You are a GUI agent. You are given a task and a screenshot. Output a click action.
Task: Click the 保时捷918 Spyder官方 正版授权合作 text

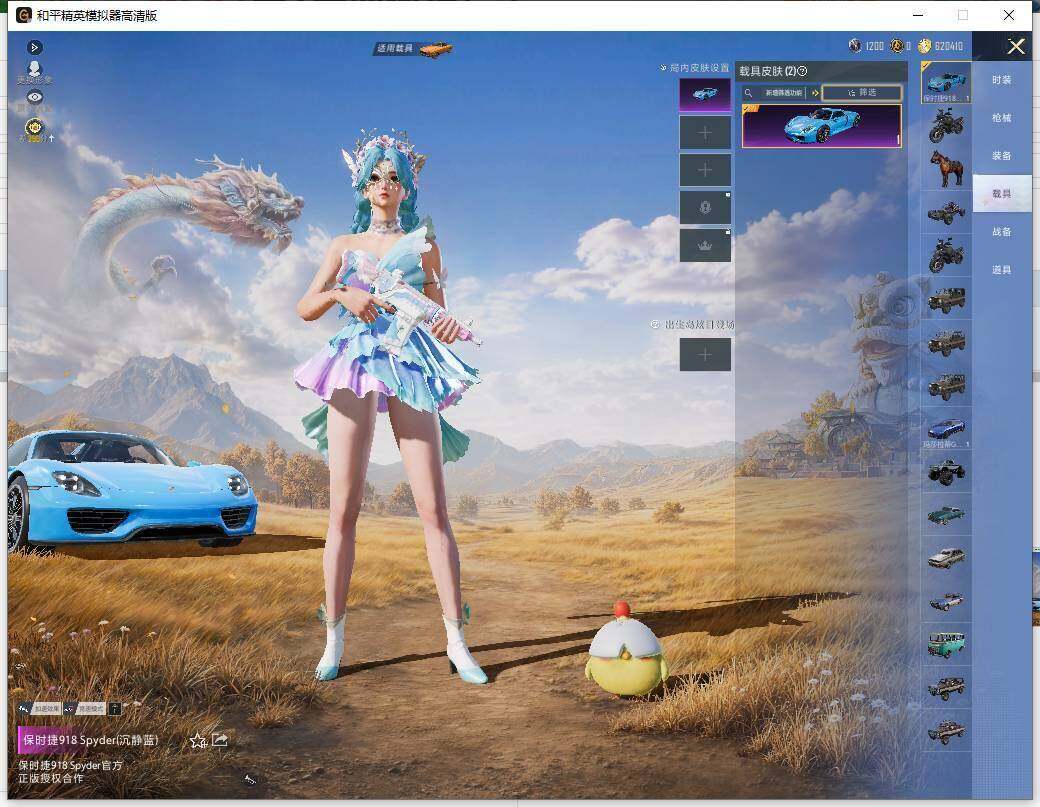click(x=70, y=771)
